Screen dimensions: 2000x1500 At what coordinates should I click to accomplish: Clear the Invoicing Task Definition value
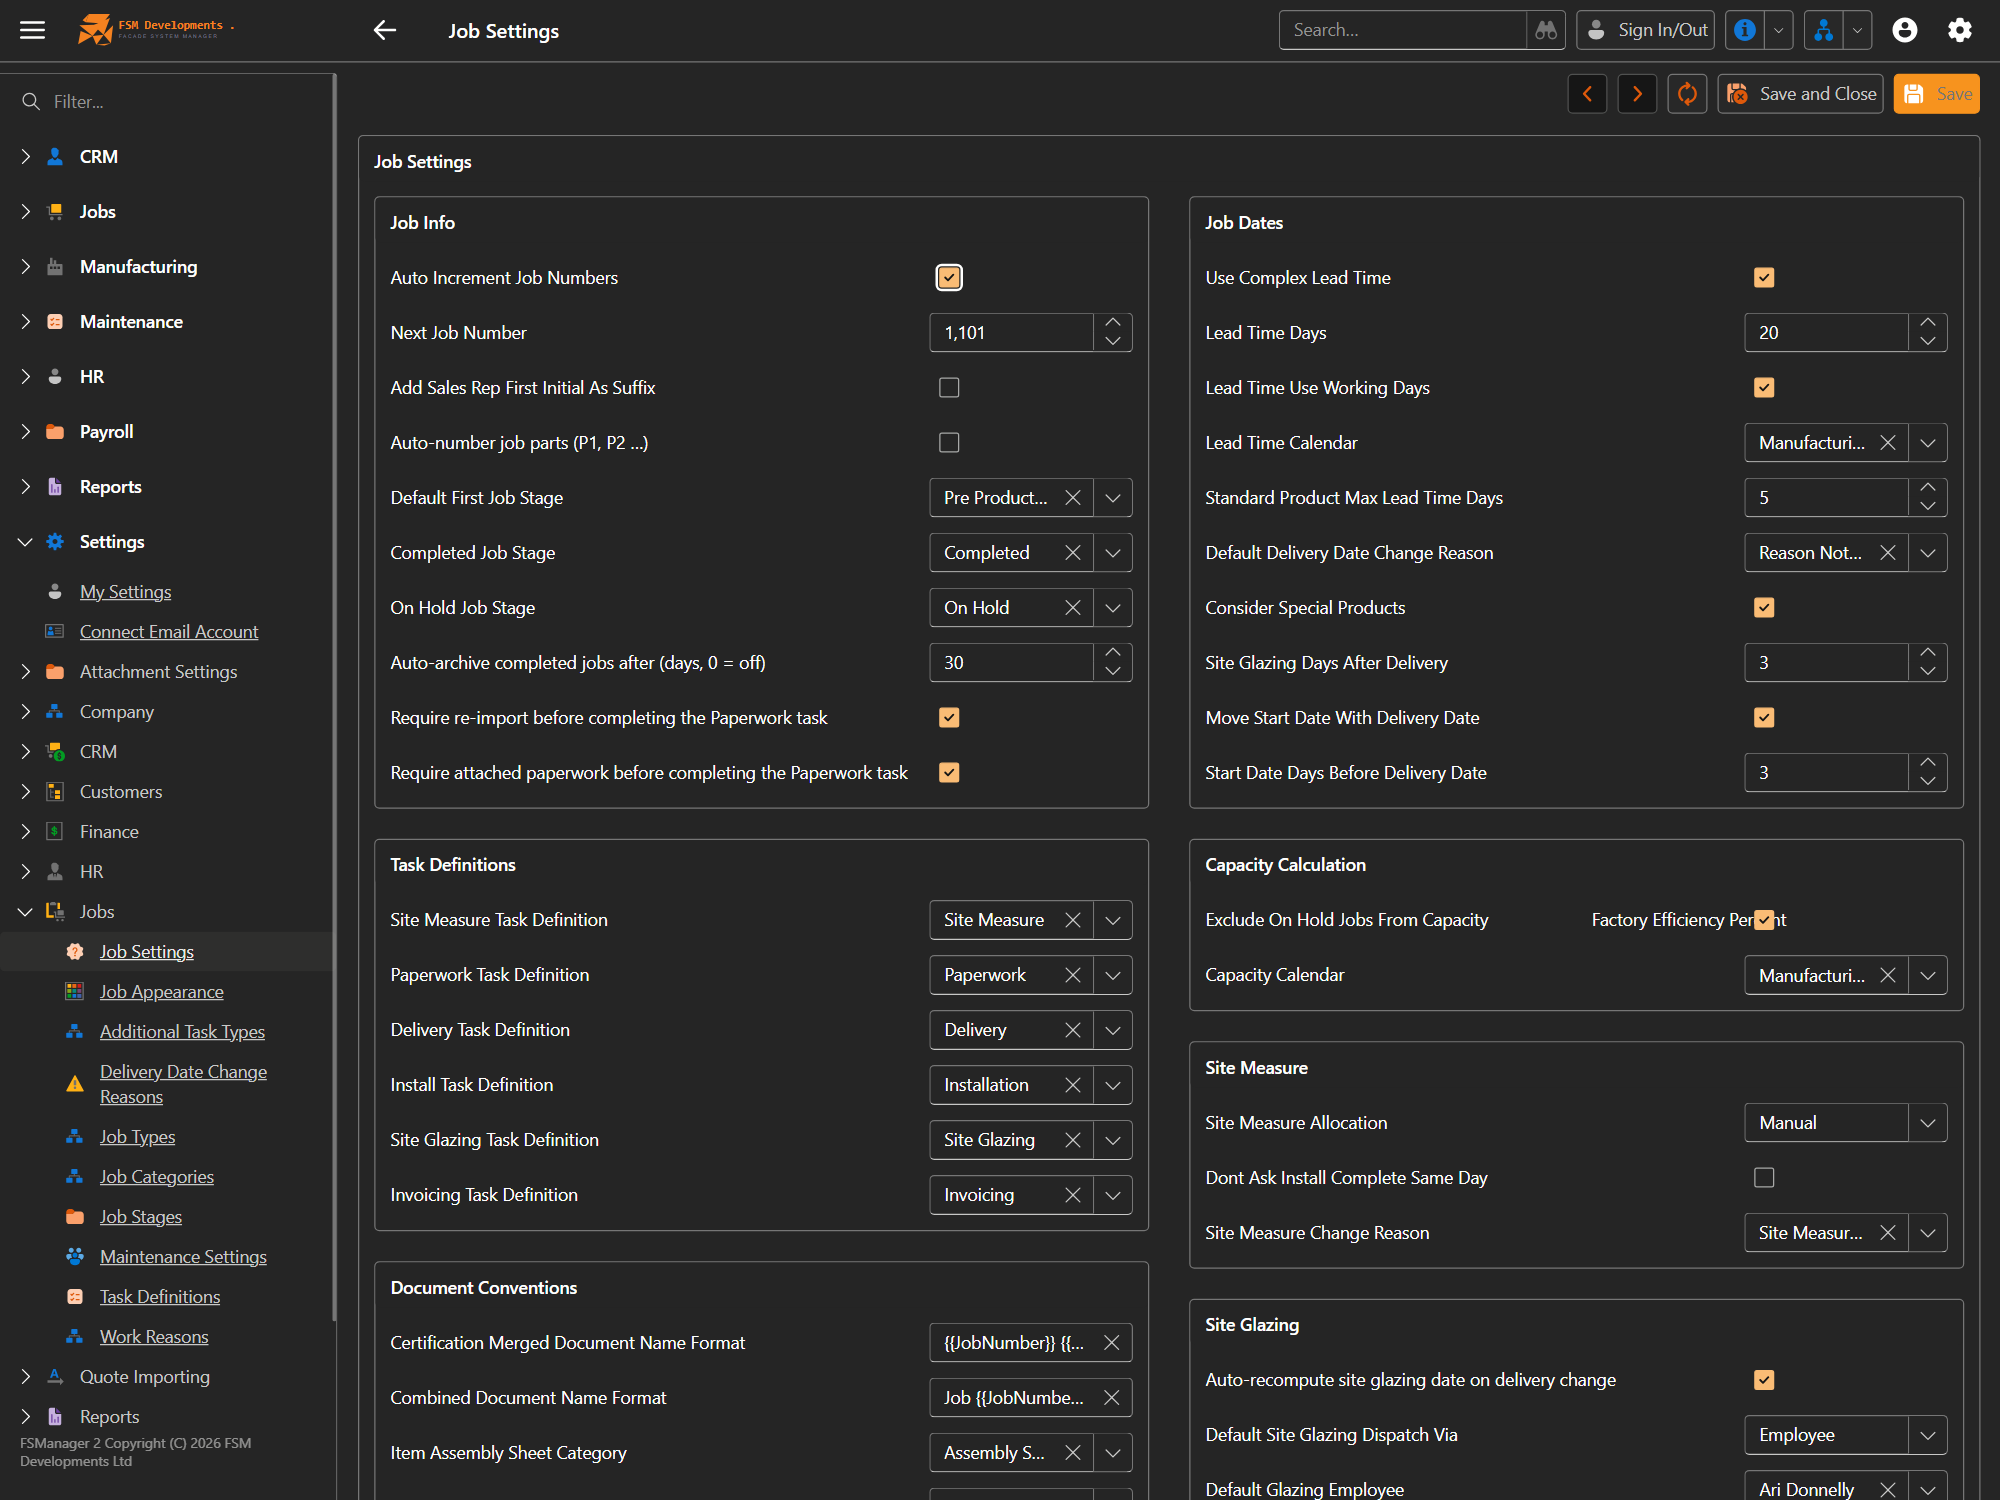[1072, 1195]
